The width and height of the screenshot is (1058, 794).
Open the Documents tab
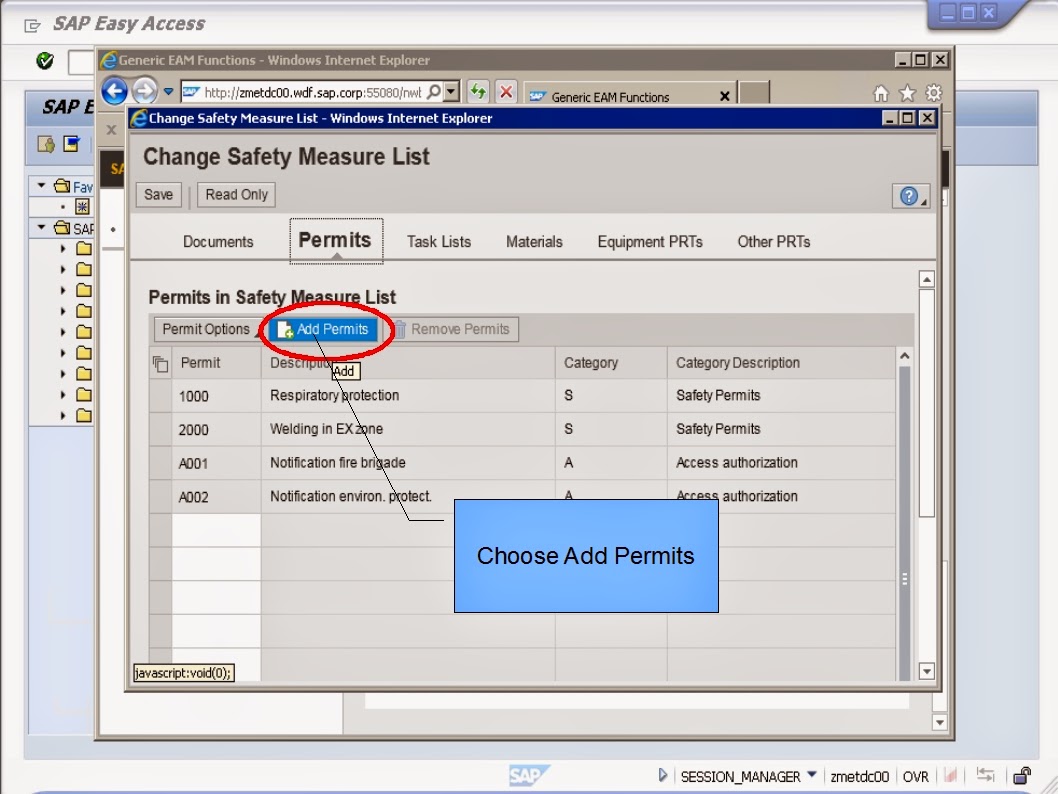tap(218, 241)
